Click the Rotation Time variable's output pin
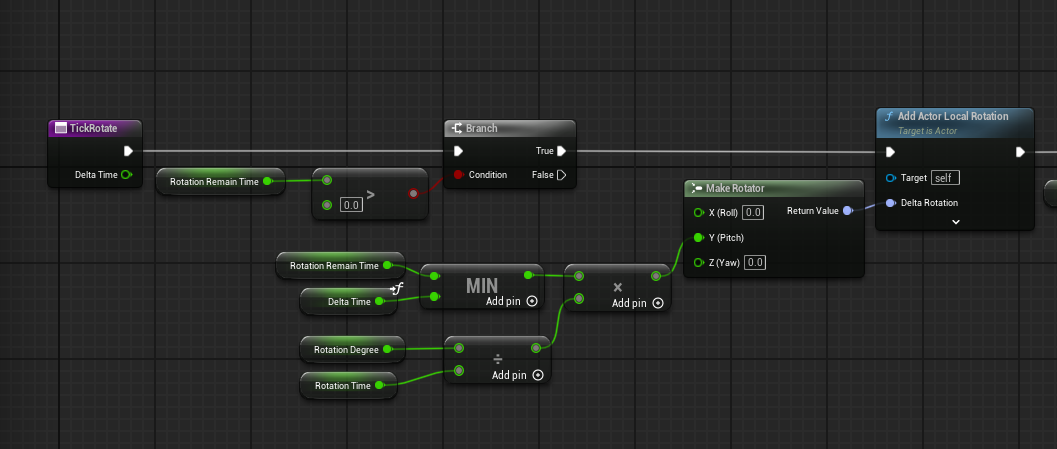1057x449 pixels. pos(379,385)
